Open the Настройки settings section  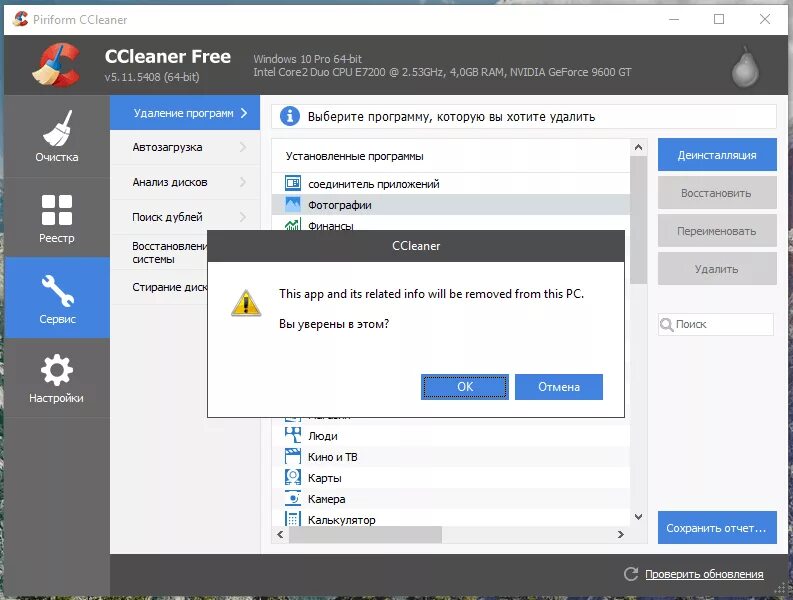[57, 378]
